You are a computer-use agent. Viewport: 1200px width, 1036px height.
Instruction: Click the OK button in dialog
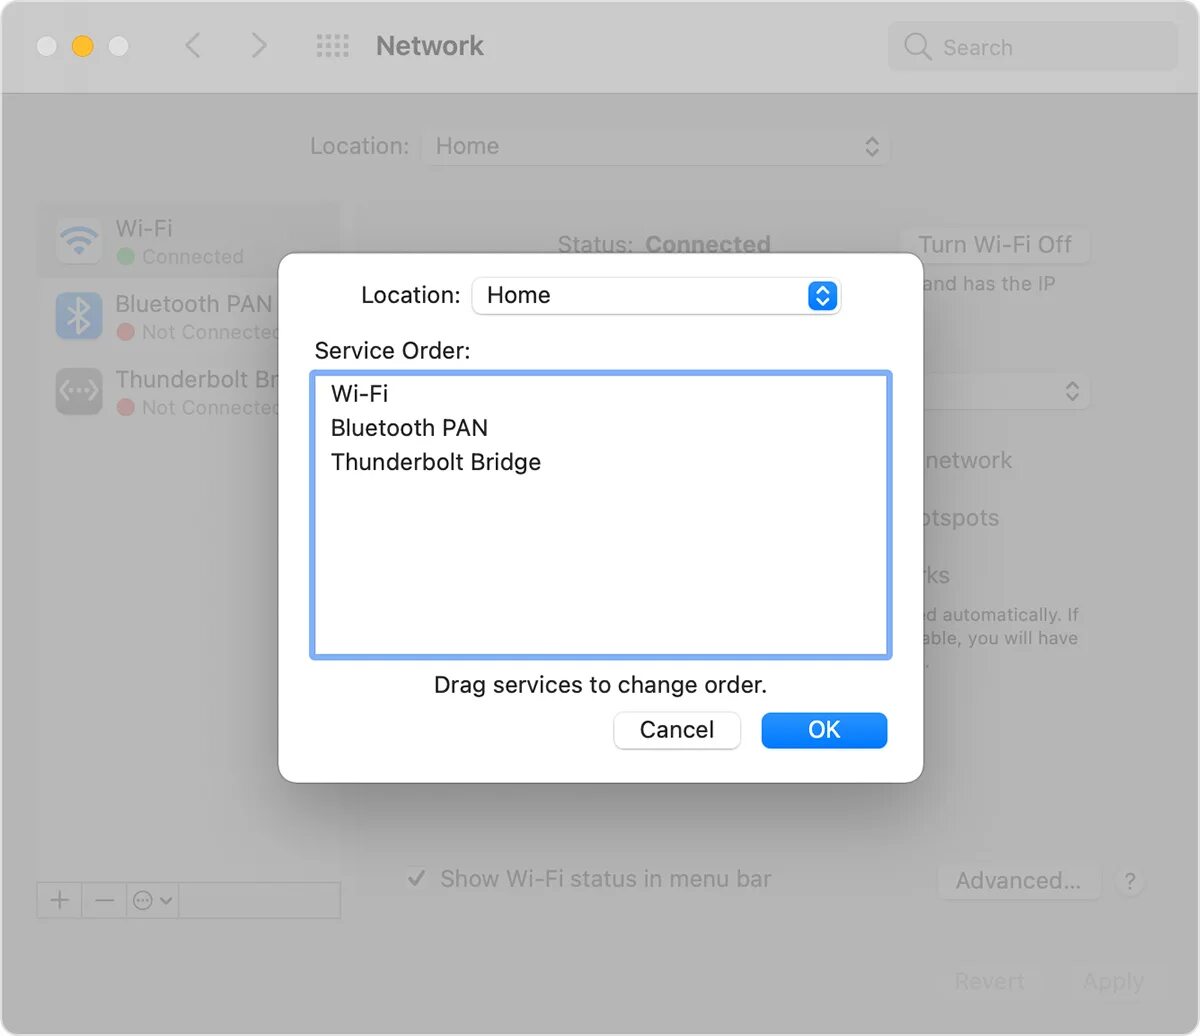pyautogui.click(x=824, y=730)
